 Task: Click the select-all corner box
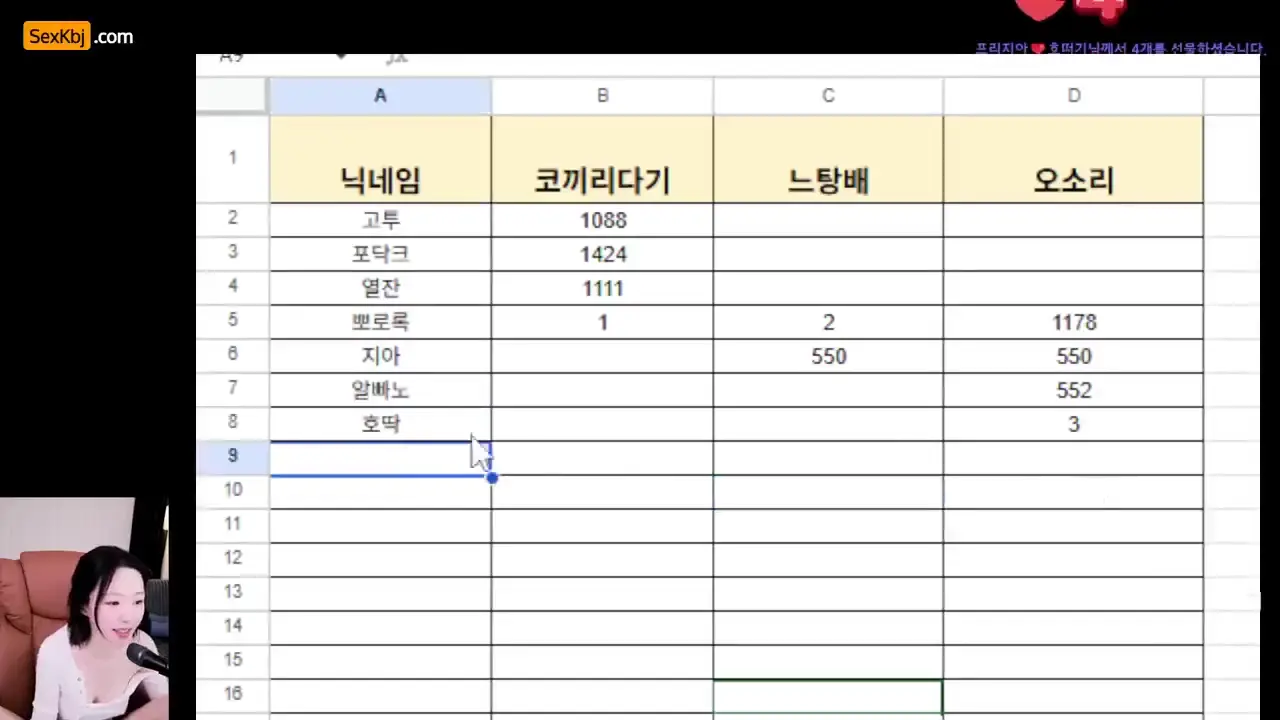pos(232,96)
